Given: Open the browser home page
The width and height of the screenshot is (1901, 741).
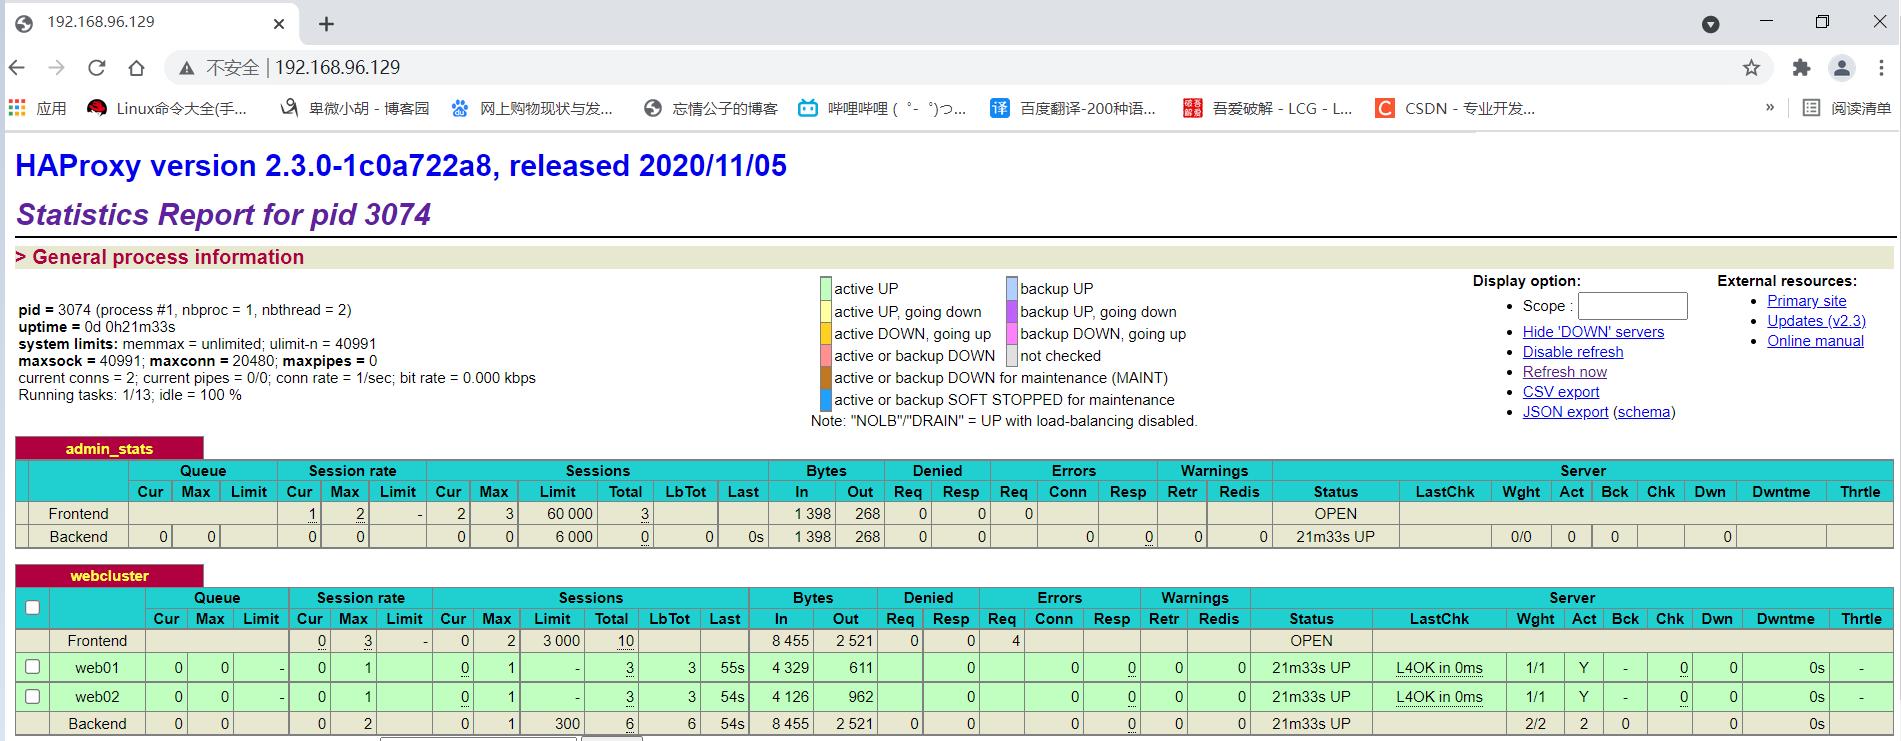Looking at the screenshot, I should click(137, 67).
